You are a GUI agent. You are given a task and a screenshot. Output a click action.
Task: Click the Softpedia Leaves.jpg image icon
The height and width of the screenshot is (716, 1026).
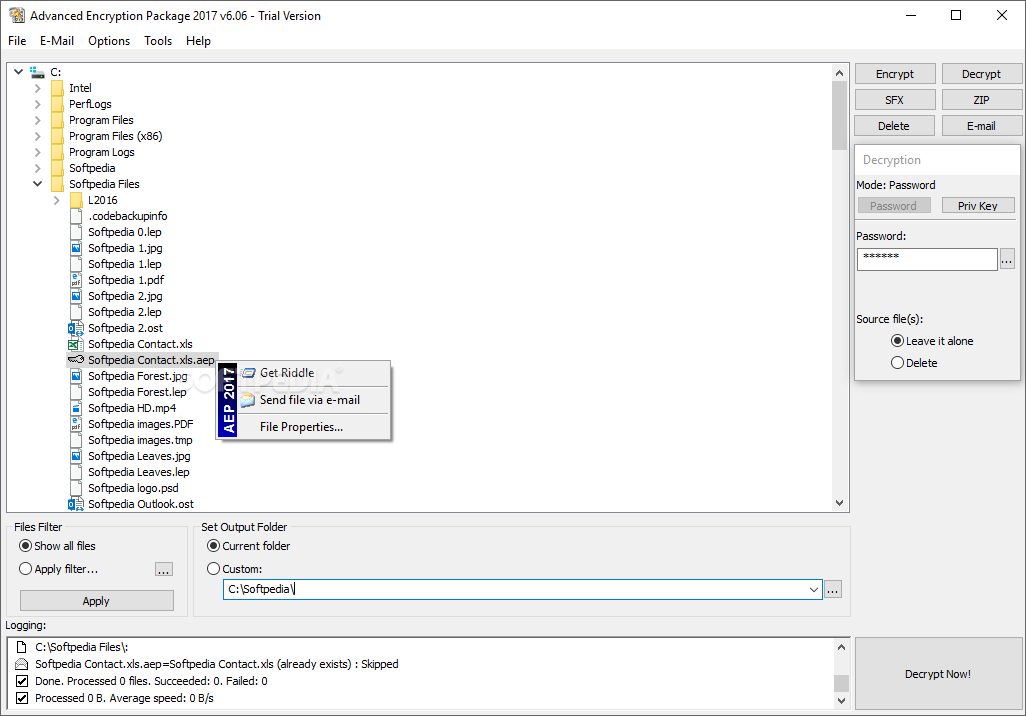click(x=76, y=456)
